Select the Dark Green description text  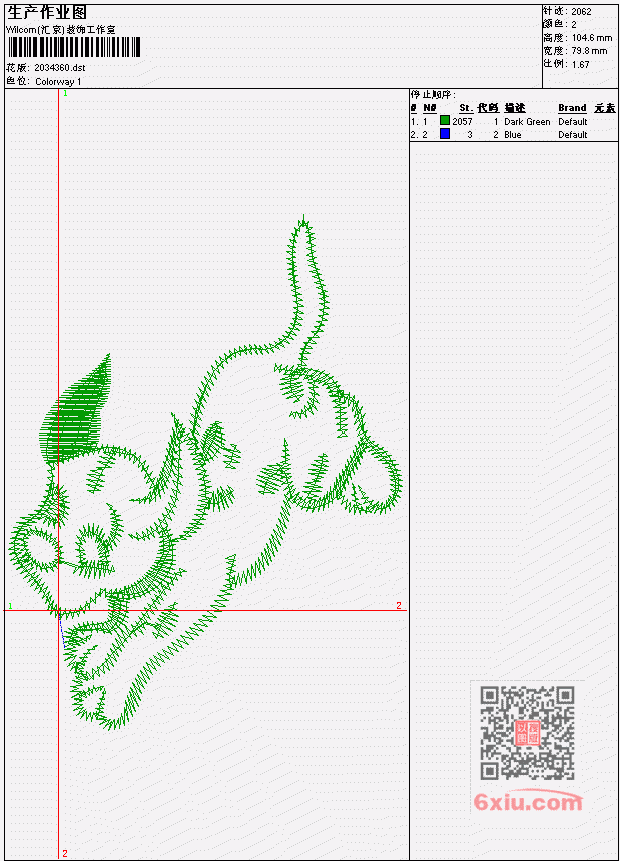coord(527,121)
